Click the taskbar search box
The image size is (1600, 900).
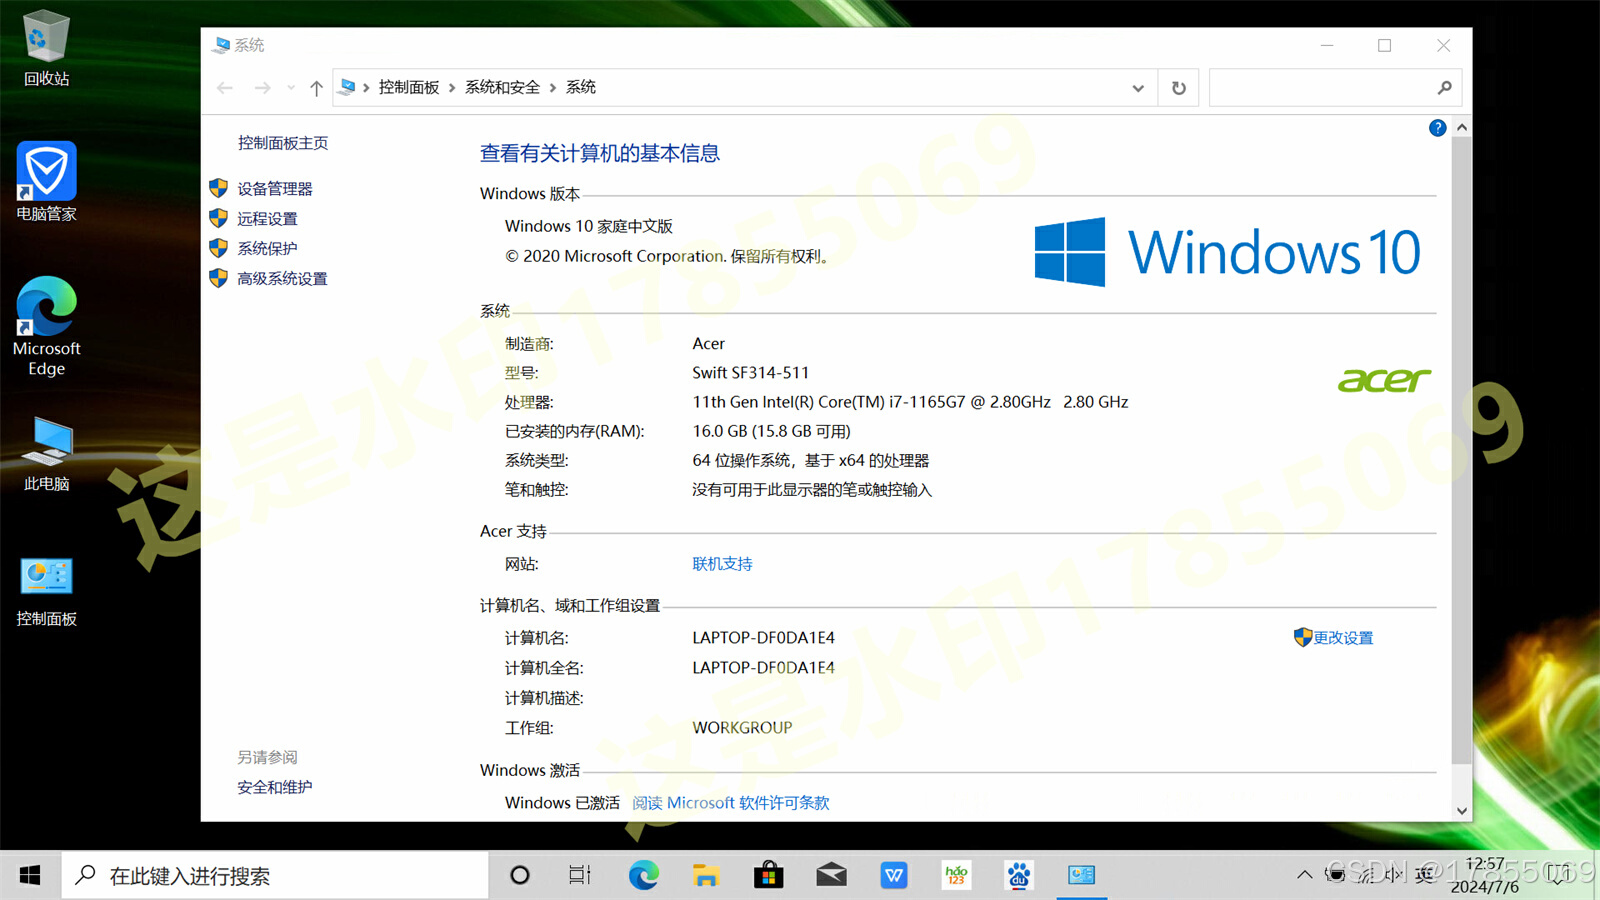coord(275,876)
